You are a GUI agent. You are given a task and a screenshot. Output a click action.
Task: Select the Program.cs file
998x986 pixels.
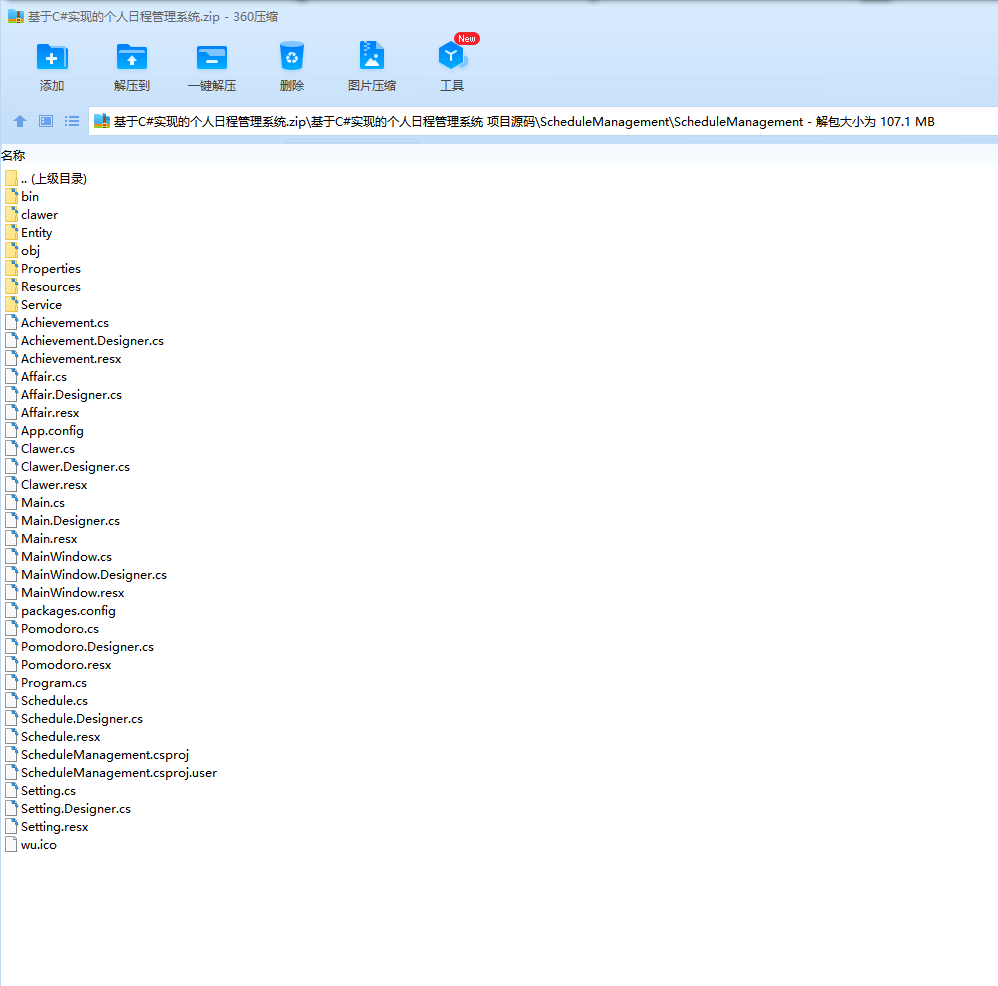click(x=46, y=682)
